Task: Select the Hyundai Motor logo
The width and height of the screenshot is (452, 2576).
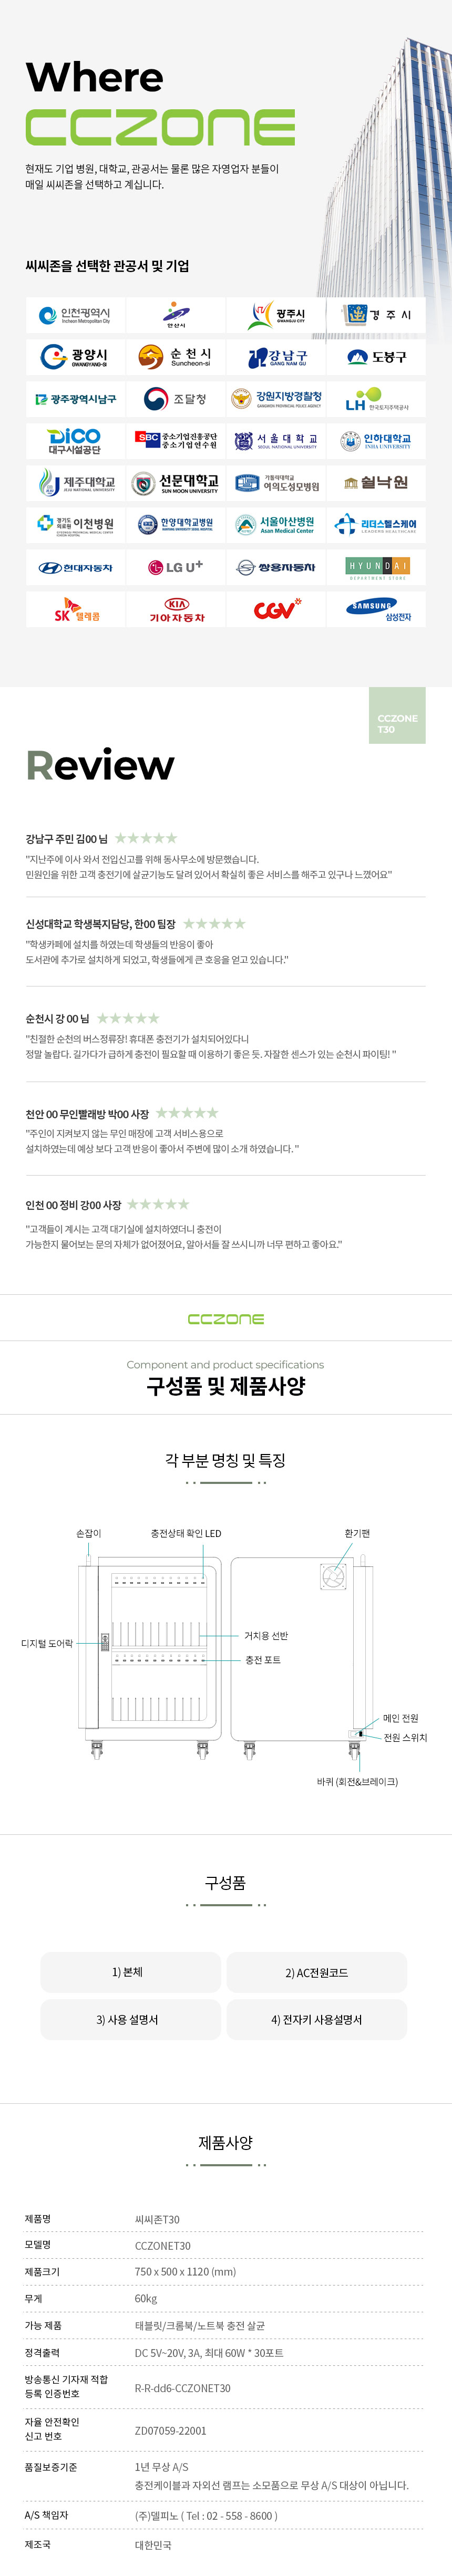Action: 75,567
